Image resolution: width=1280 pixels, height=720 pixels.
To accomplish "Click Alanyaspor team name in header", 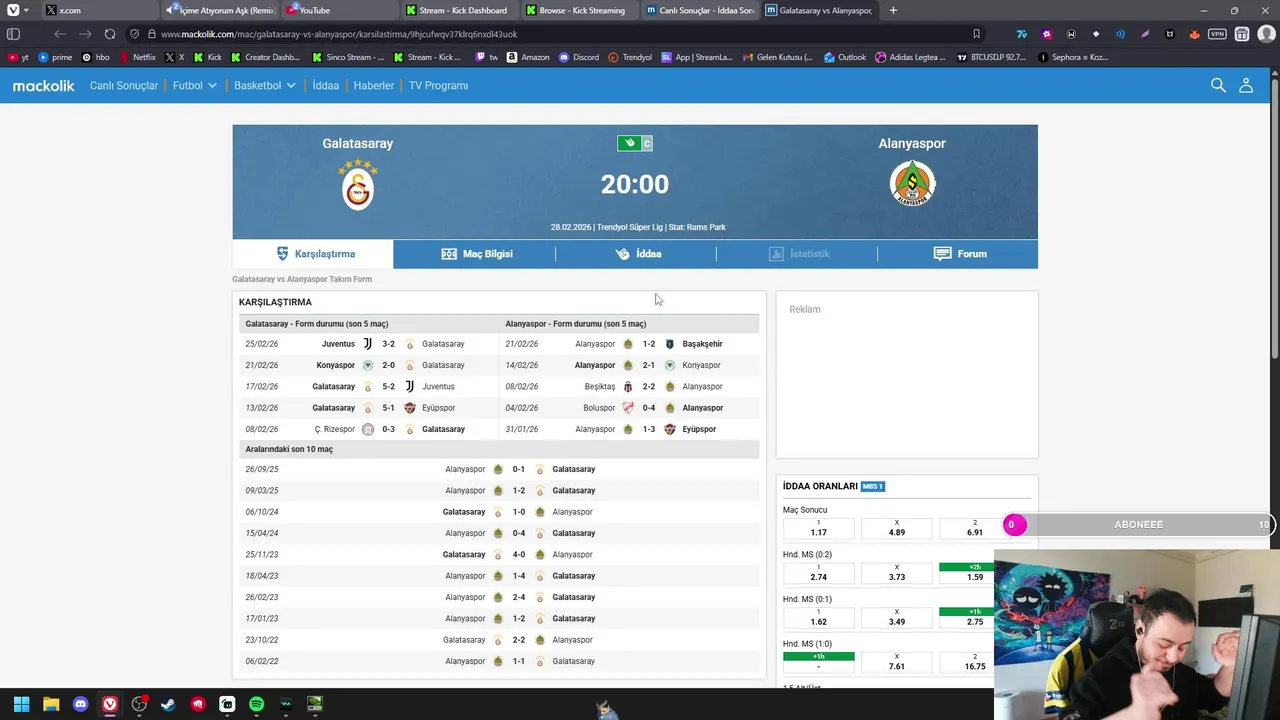I will coord(912,143).
